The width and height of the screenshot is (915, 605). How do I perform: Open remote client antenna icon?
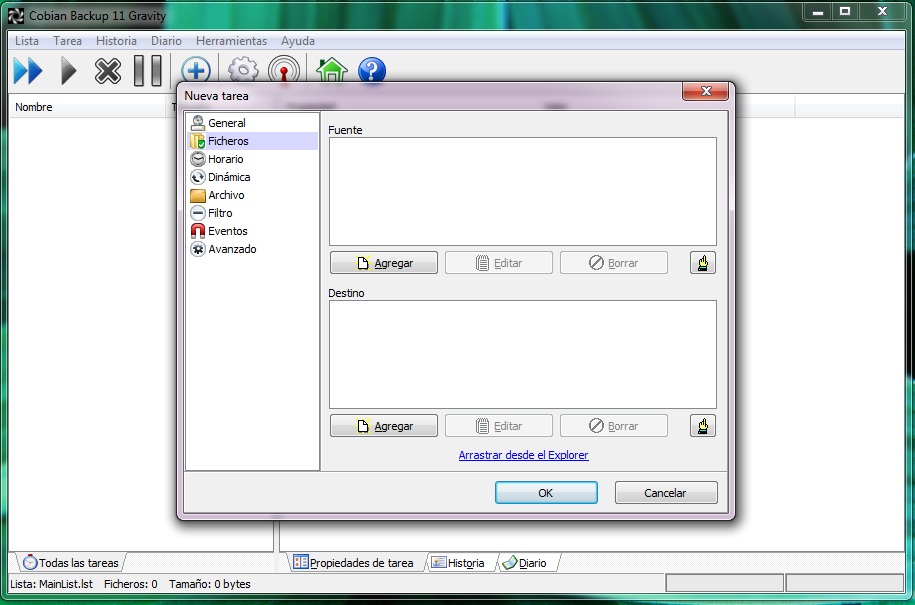pos(284,71)
